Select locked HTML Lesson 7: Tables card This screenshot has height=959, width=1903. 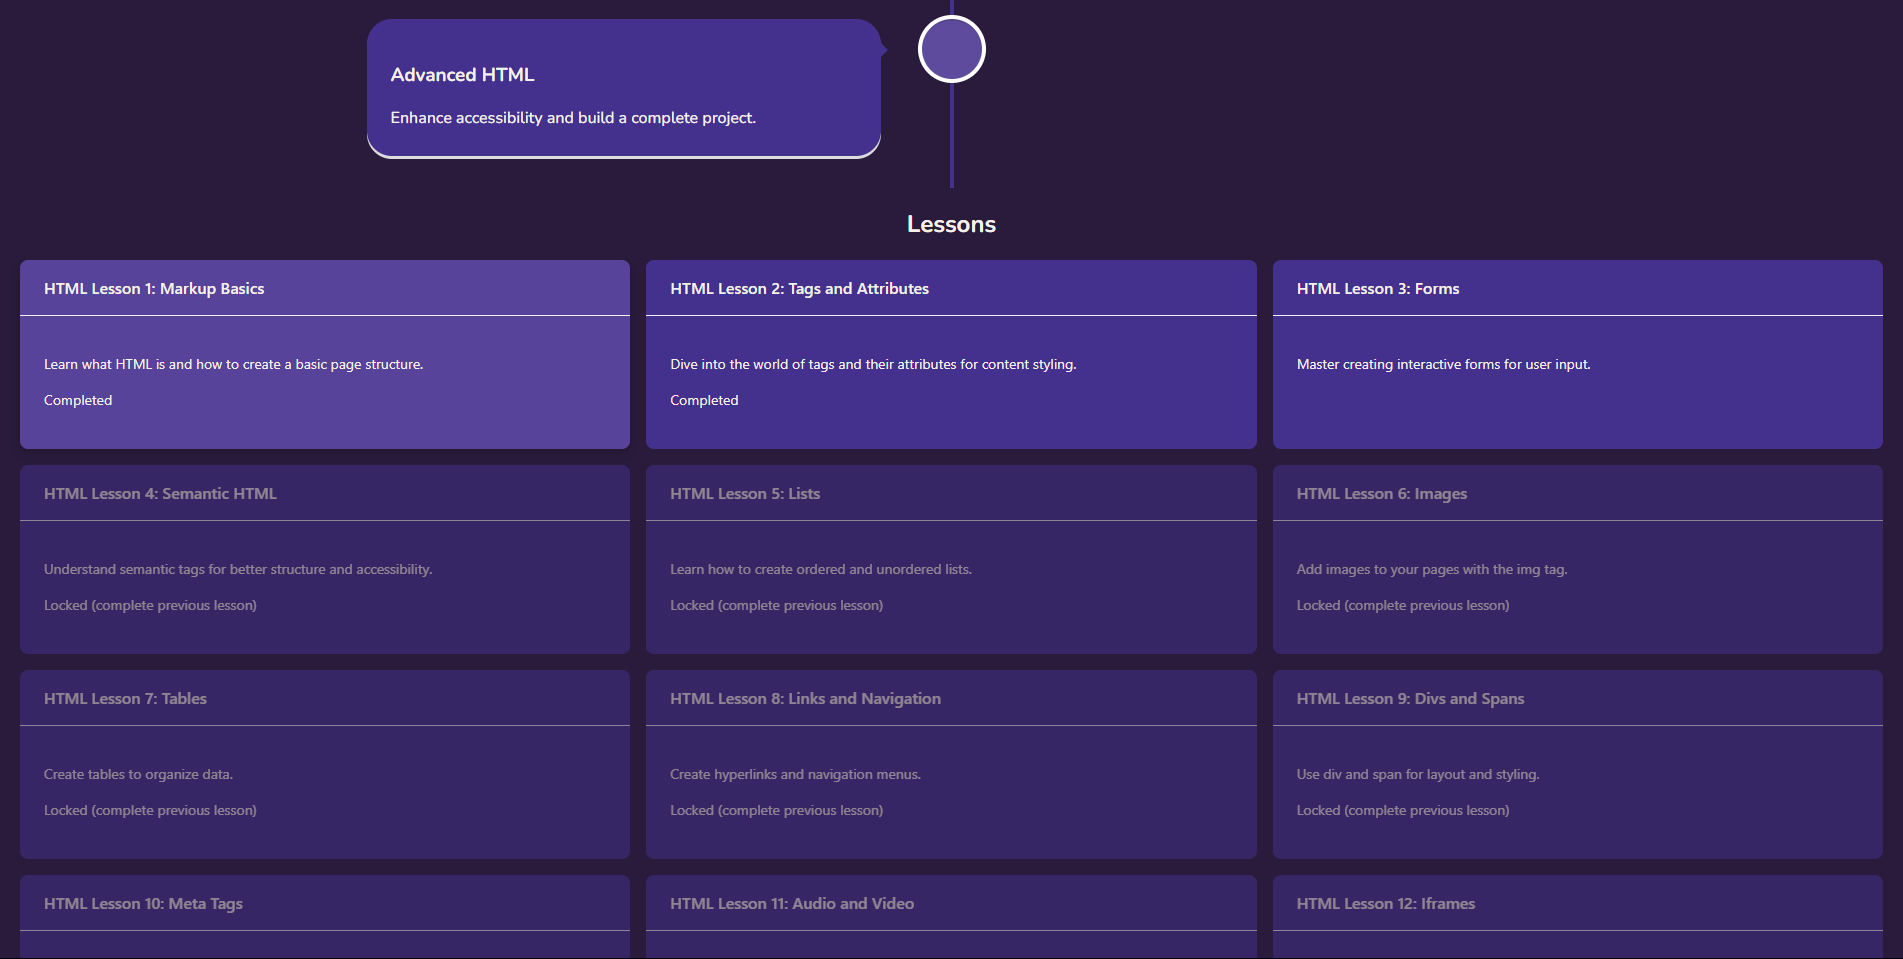(325, 764)
